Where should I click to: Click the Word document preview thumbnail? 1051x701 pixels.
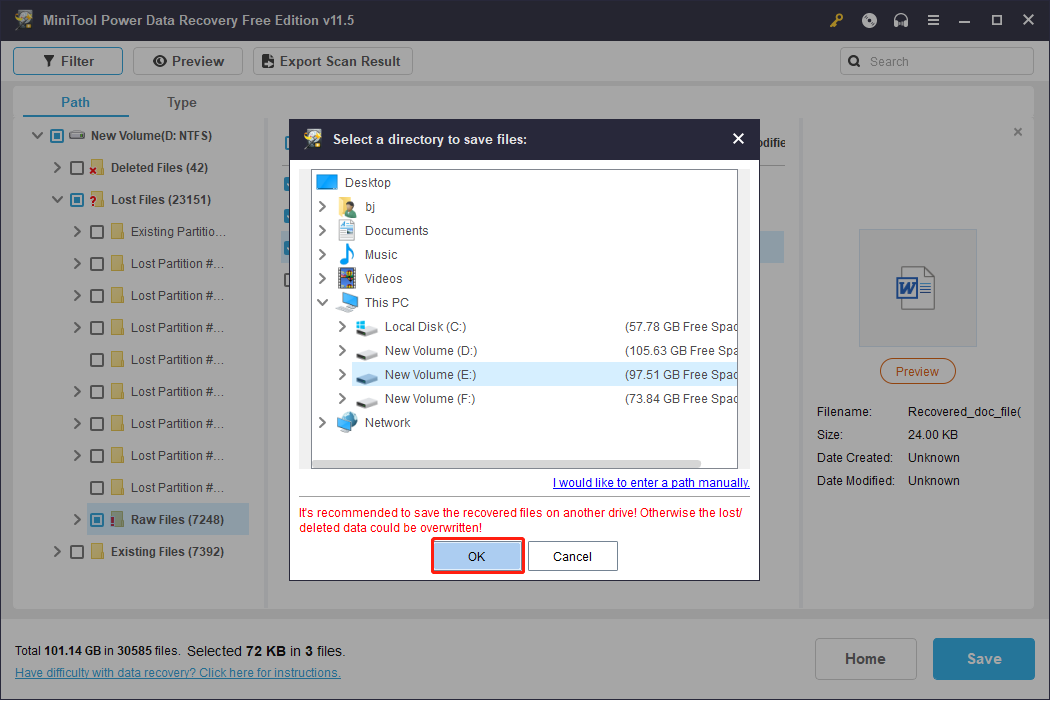[917, 287]
